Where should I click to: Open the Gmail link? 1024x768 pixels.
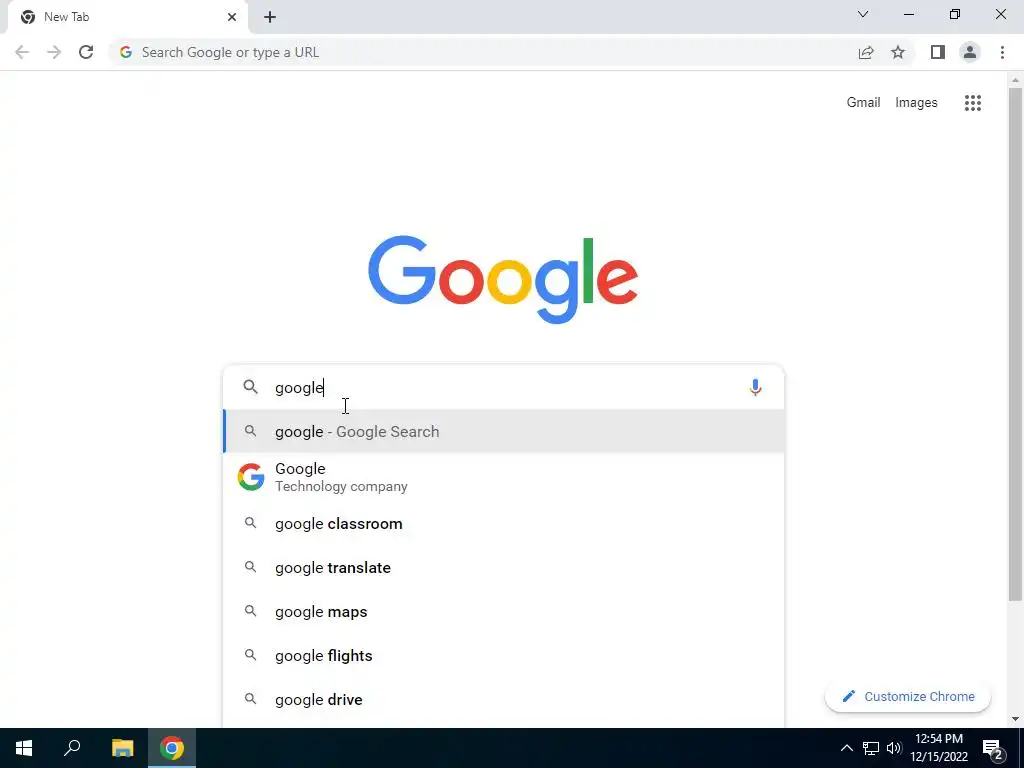(863, 103)
